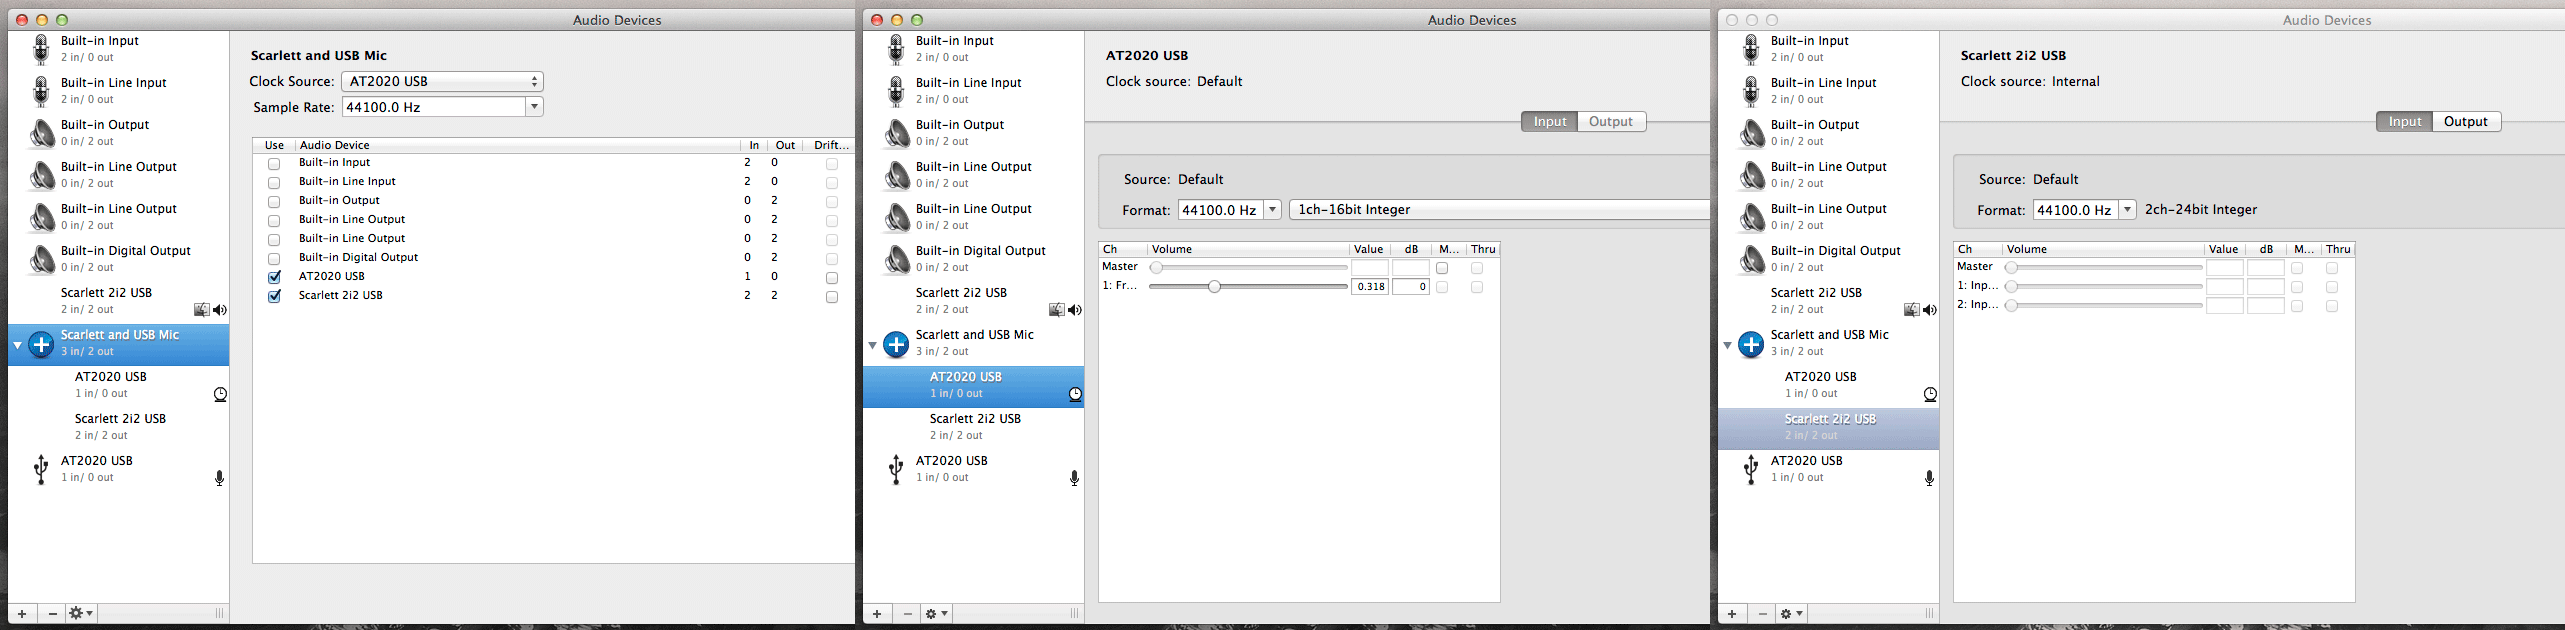Click add (+) button in aggregate device window
This screenshot has width=2565, height=630.
coord(22,613)
